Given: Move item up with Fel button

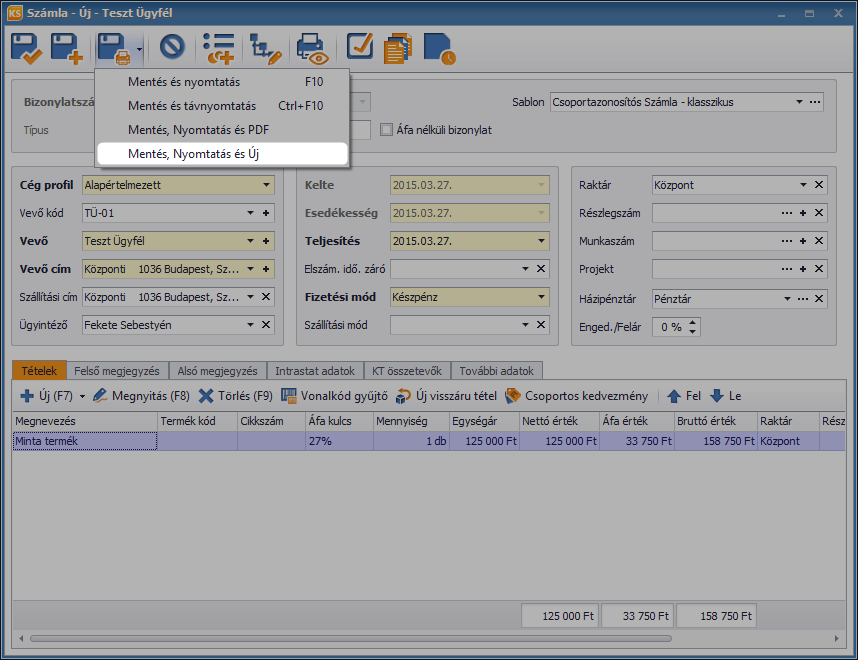Looking at the screenshot, I should click(x=684, y=396).
